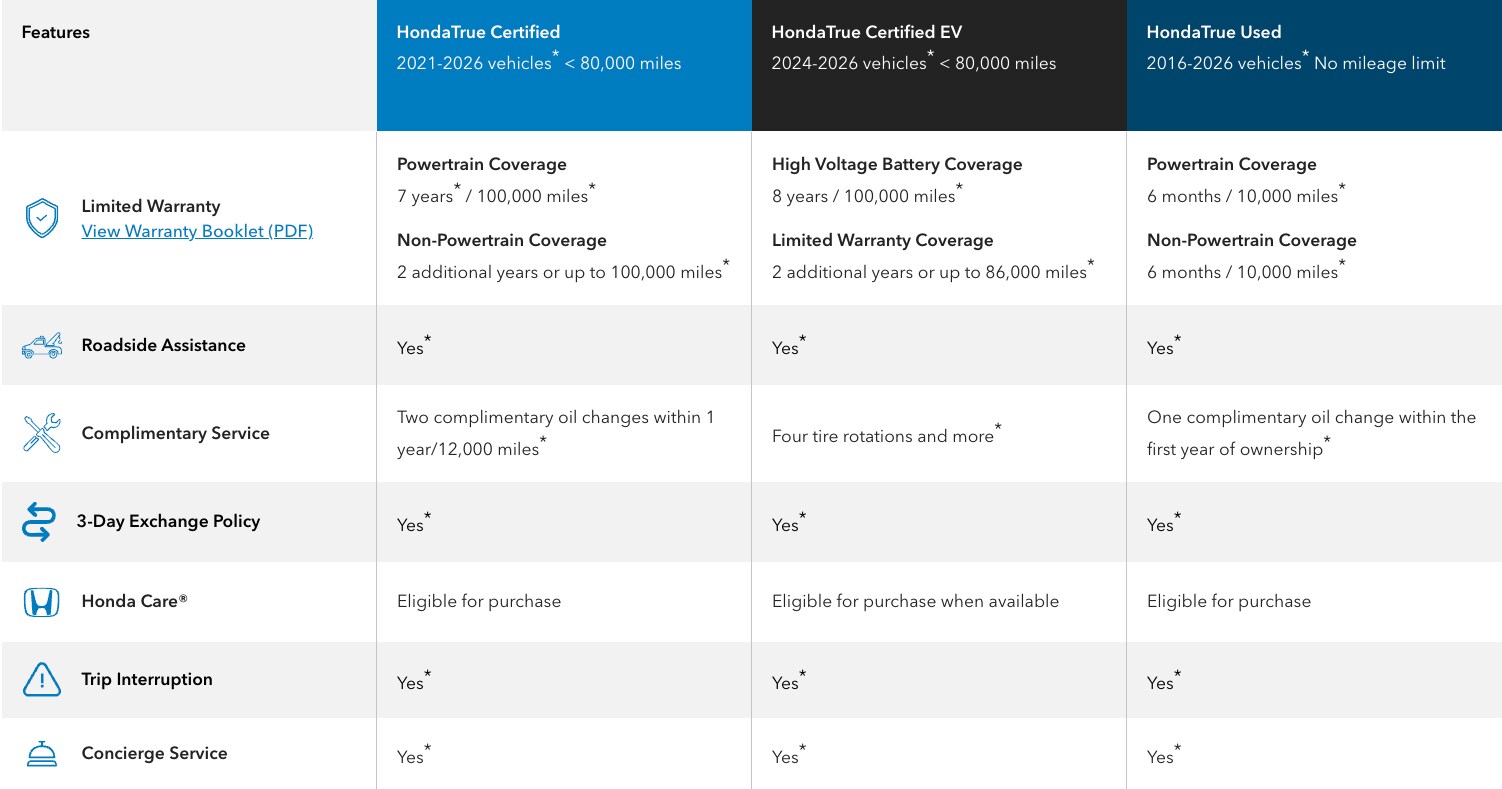Click the Limited Warranty shield icon
1502x789 pixels.
tap(41, 218)
